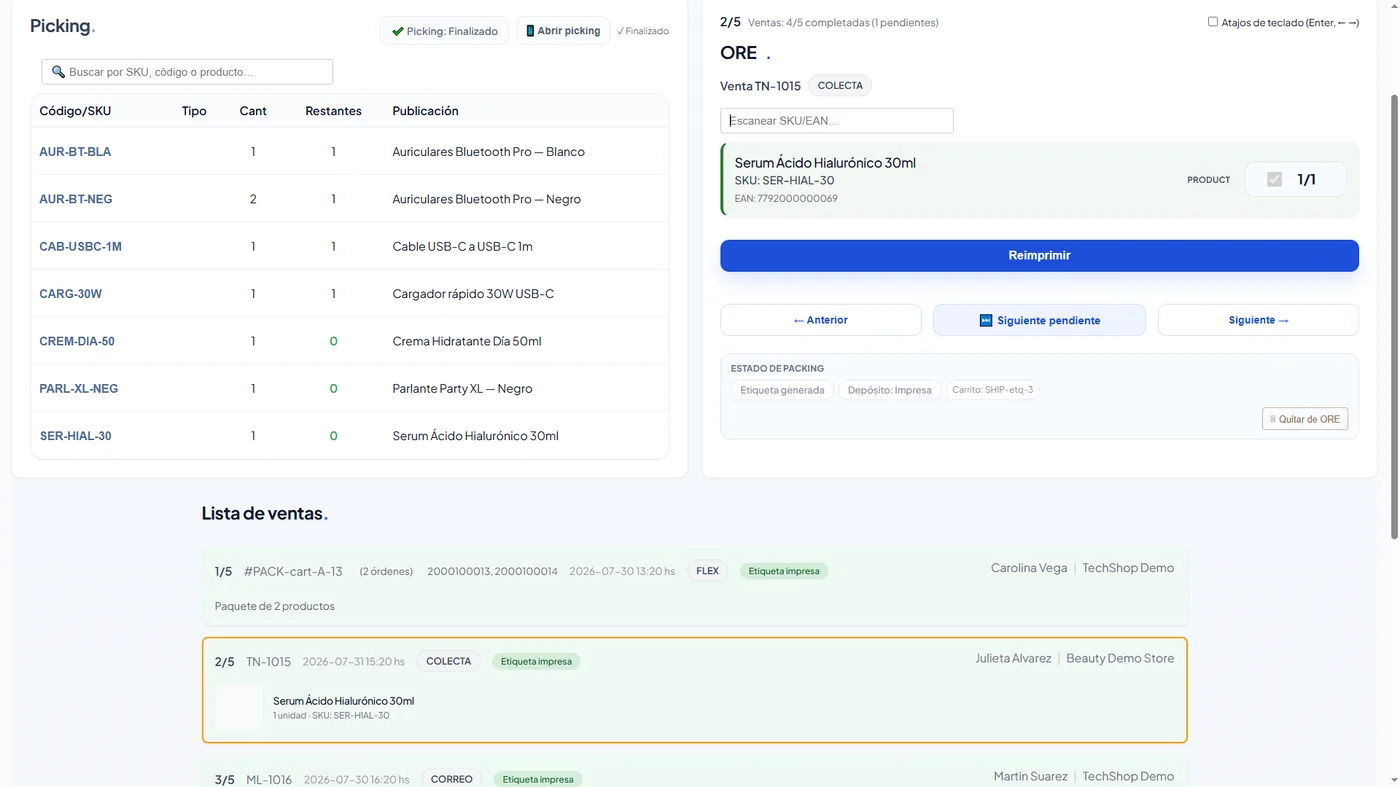Screen dimensions: 1400x787
Task: Remove the sale using Quitar de ORE
Action: click(x=1305, y=419)
